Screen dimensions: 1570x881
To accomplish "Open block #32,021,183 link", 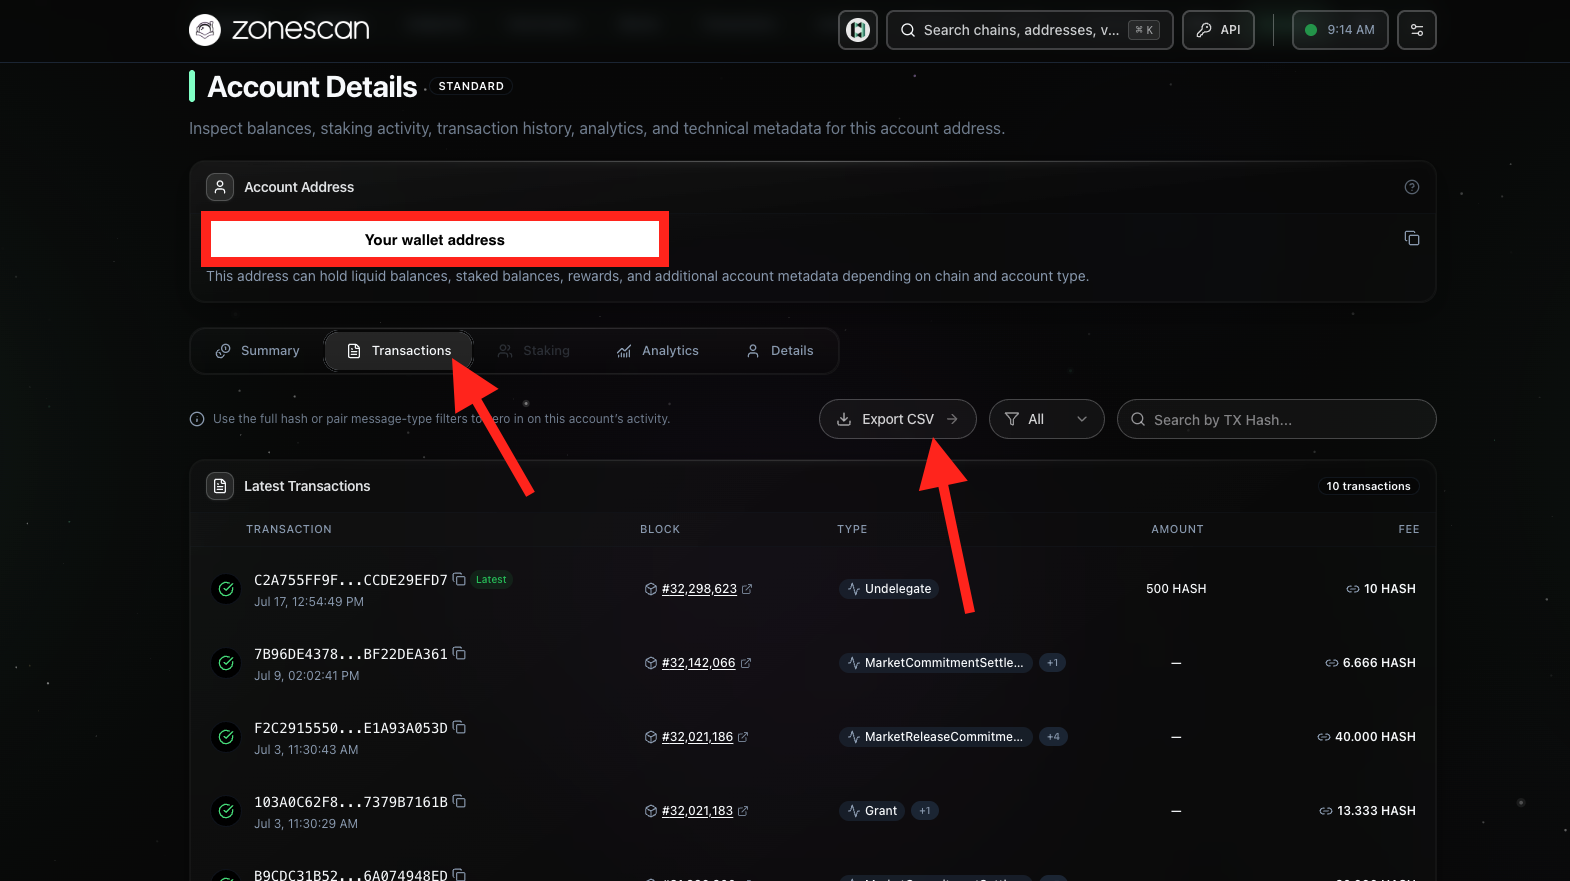I will [697, 811].
